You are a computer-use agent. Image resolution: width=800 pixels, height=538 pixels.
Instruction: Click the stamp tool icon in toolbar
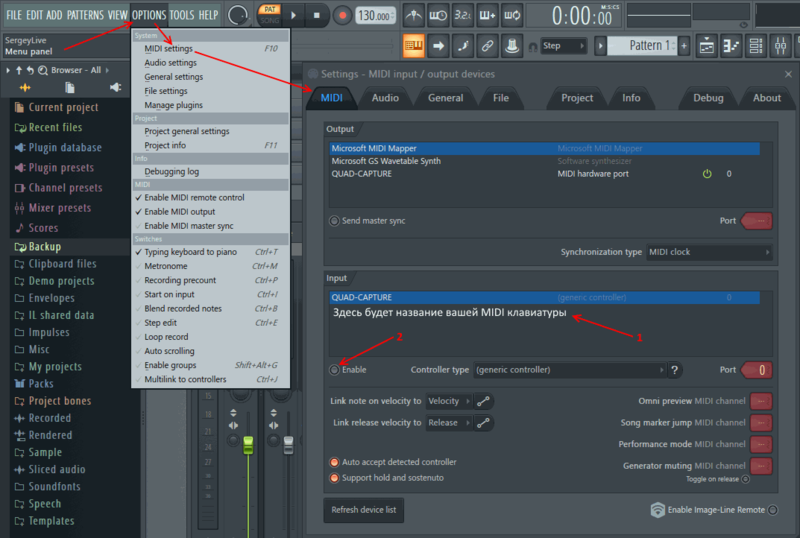[512, 46]
